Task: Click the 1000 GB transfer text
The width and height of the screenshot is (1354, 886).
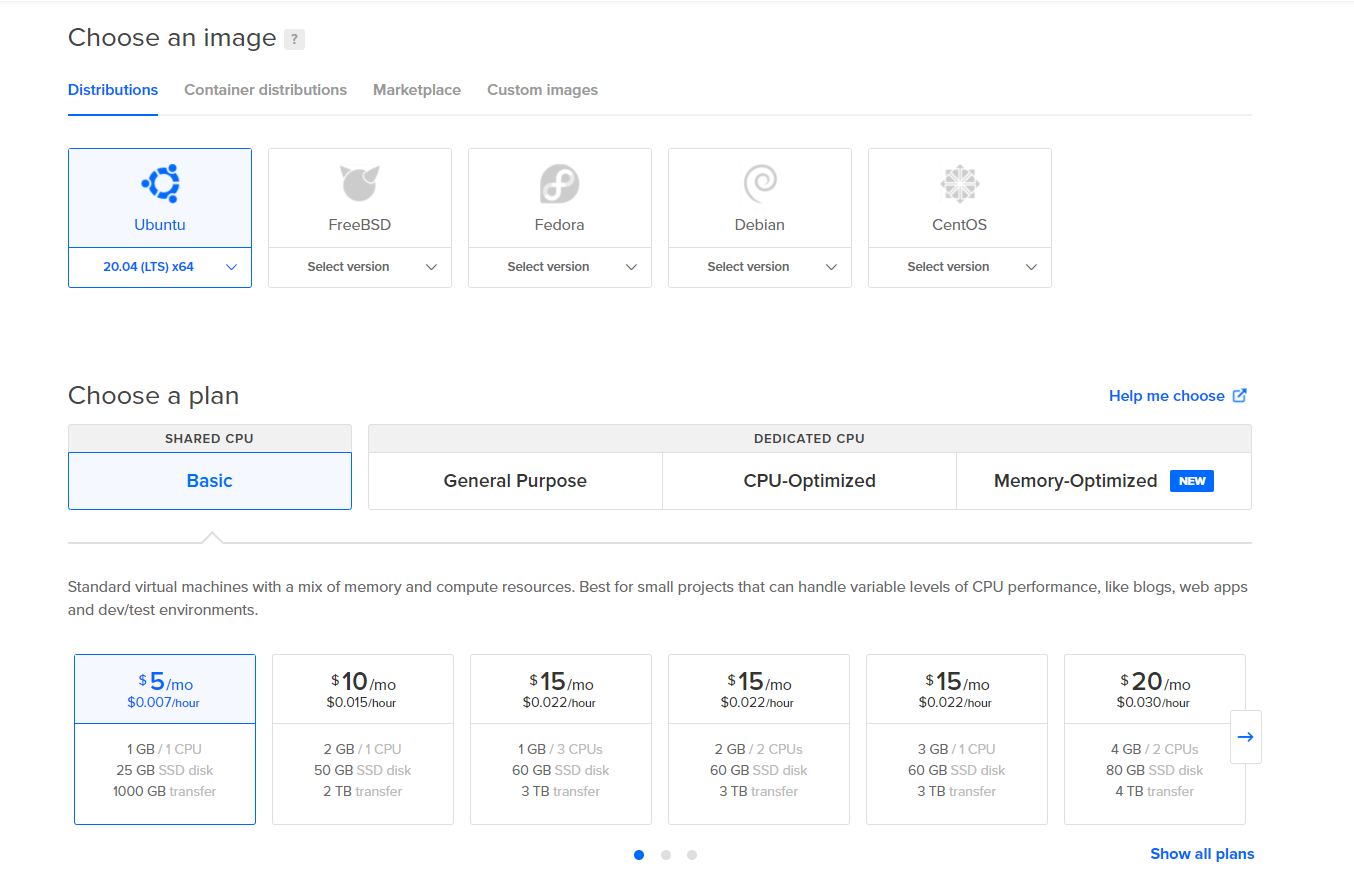Action: point(165,791)
